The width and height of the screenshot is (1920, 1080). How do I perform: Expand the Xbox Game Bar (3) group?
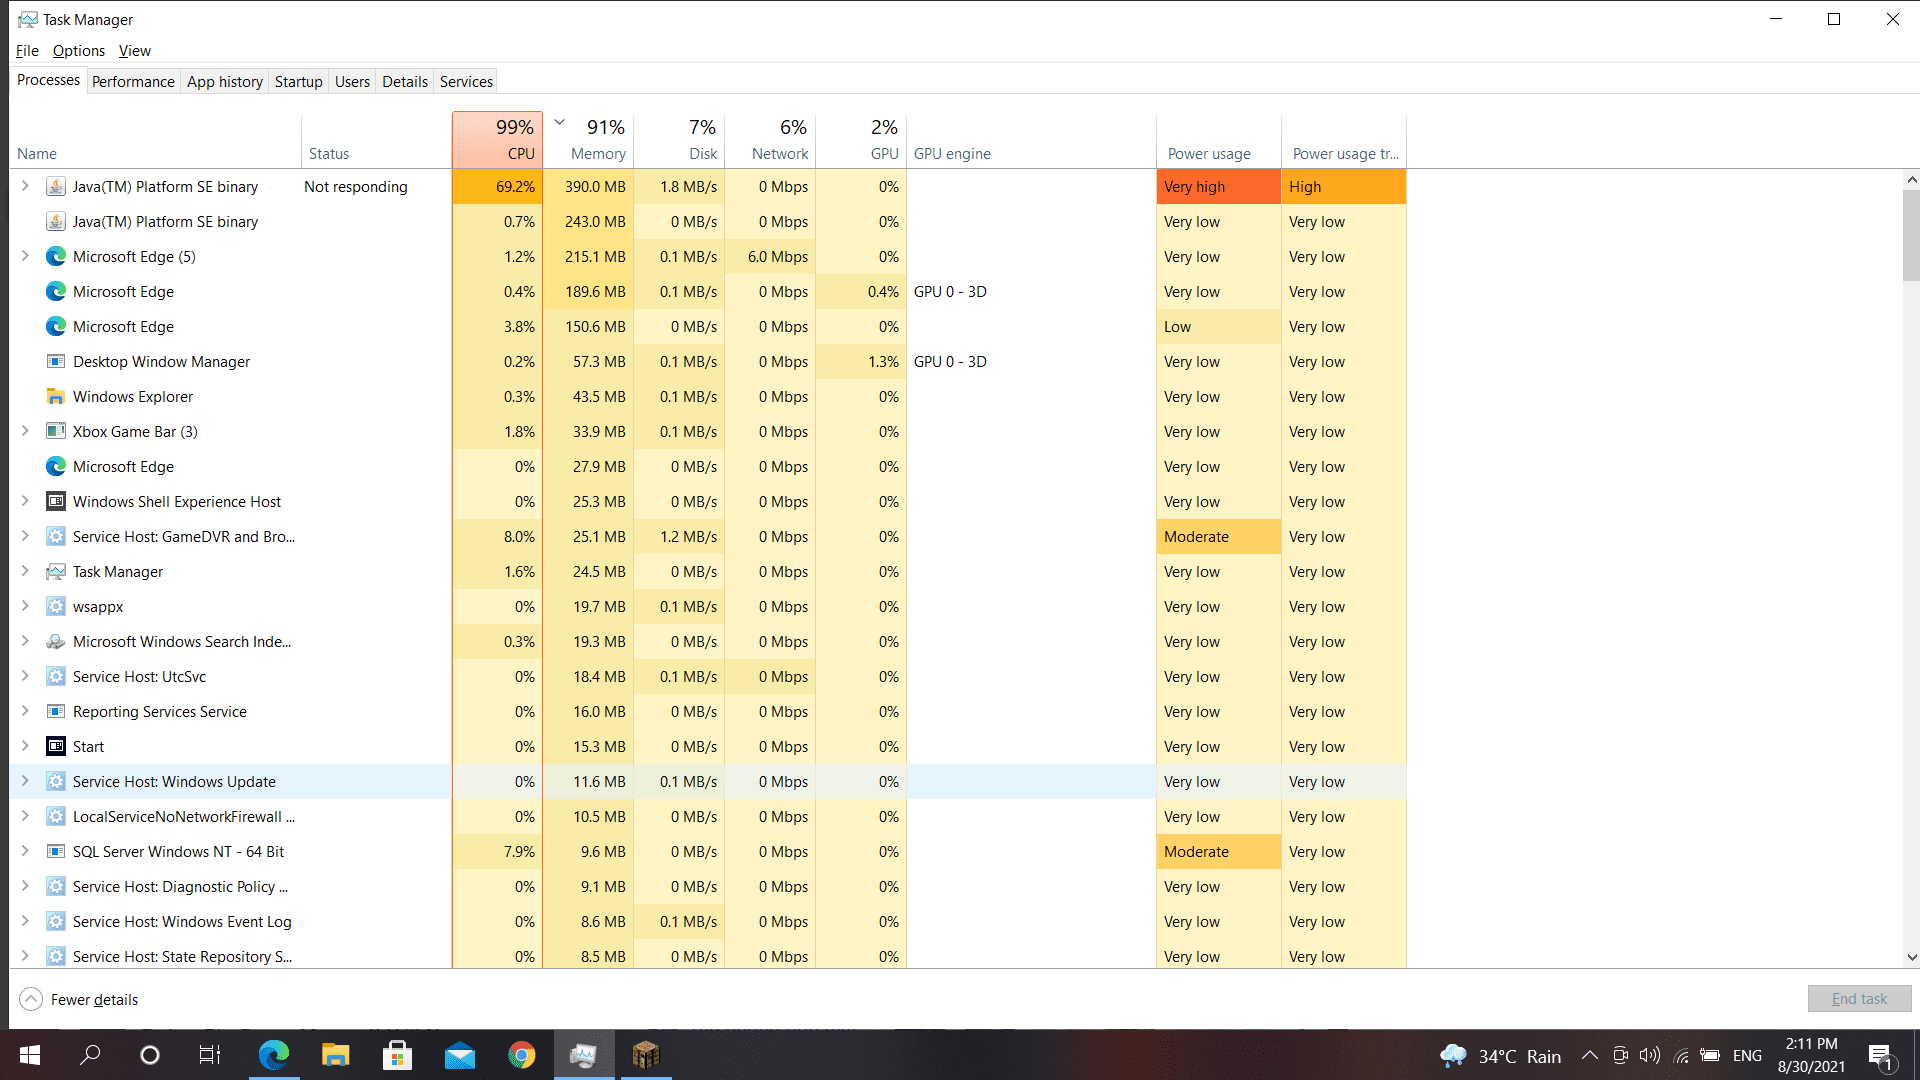(25, 432)
